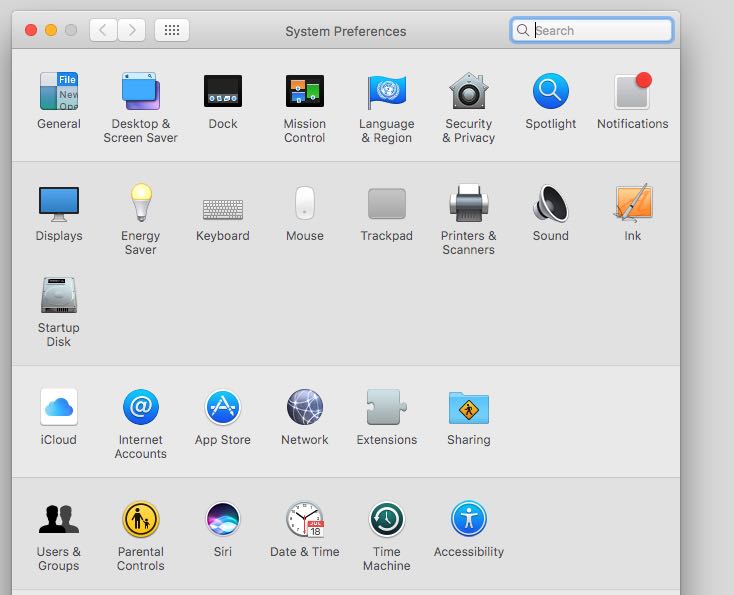Image resolution: width=734 pixels, height=595 pixels.
Task: Click in the Search field
Action: [600, 30]
